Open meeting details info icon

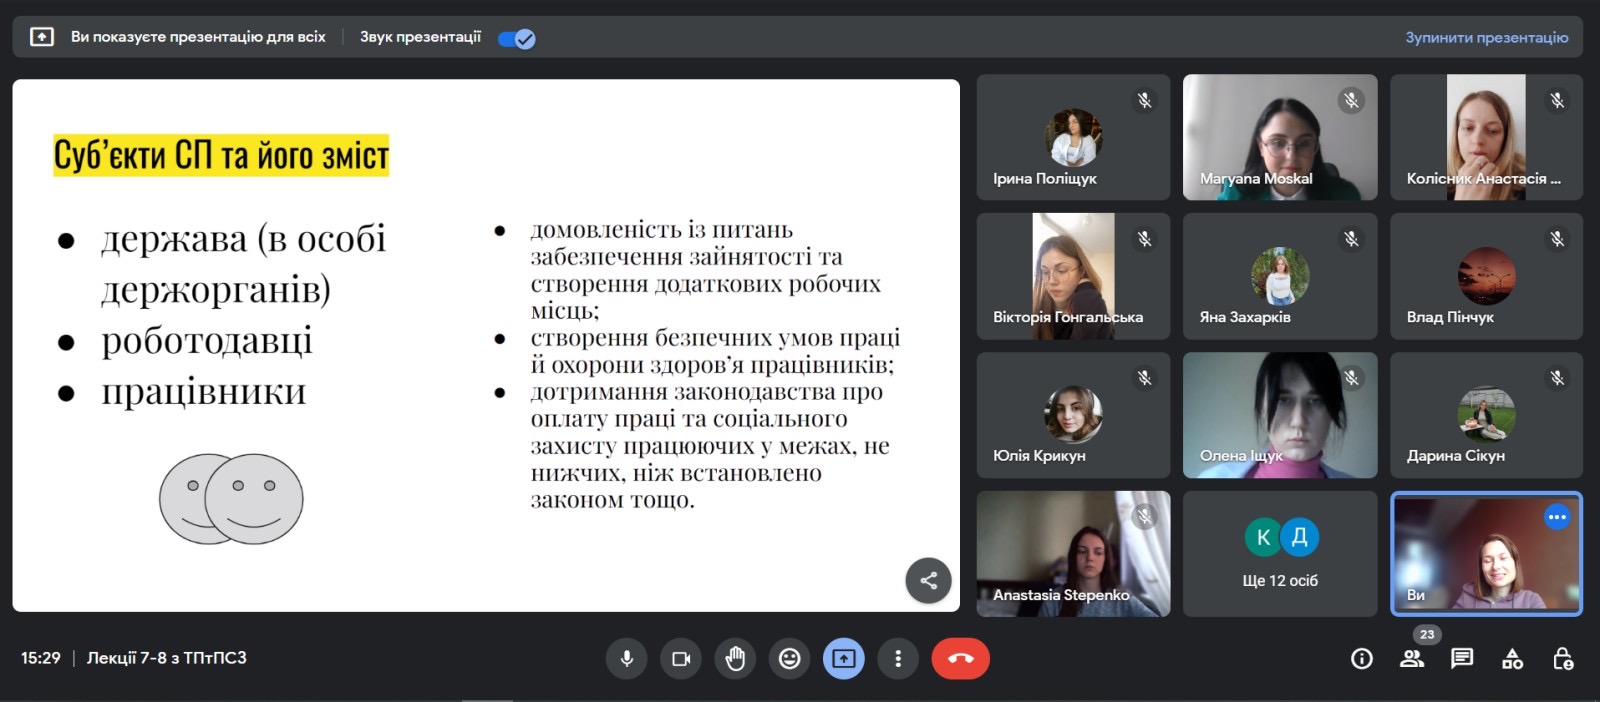tap(1361, 658)
